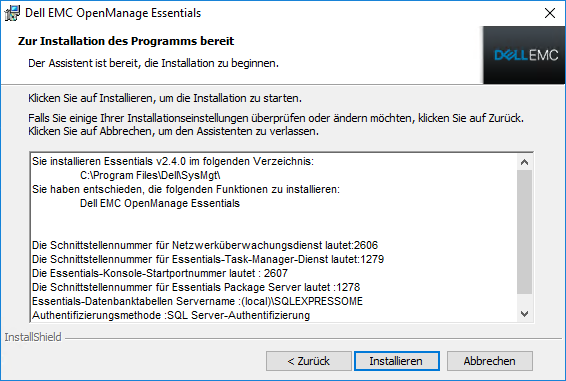
Task: Click the InstallShield label
Action: point(33,337)
